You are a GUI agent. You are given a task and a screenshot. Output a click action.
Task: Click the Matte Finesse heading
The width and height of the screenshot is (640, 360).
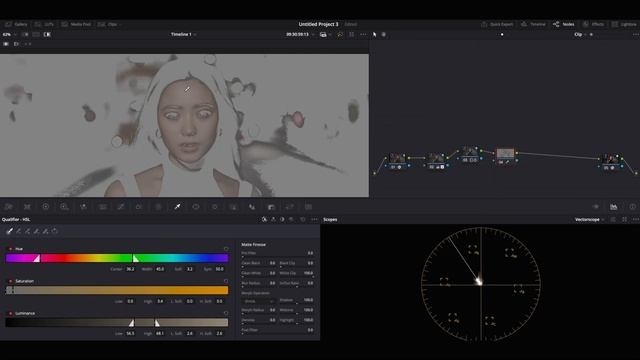coord(253,245)
